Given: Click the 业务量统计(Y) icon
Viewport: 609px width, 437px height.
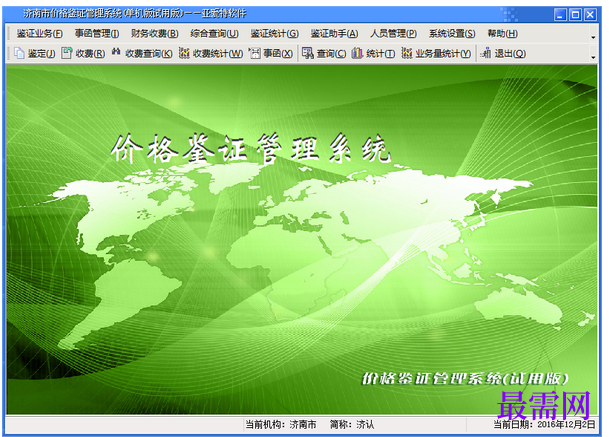Looking at the screenshot, I should point(407,53).
